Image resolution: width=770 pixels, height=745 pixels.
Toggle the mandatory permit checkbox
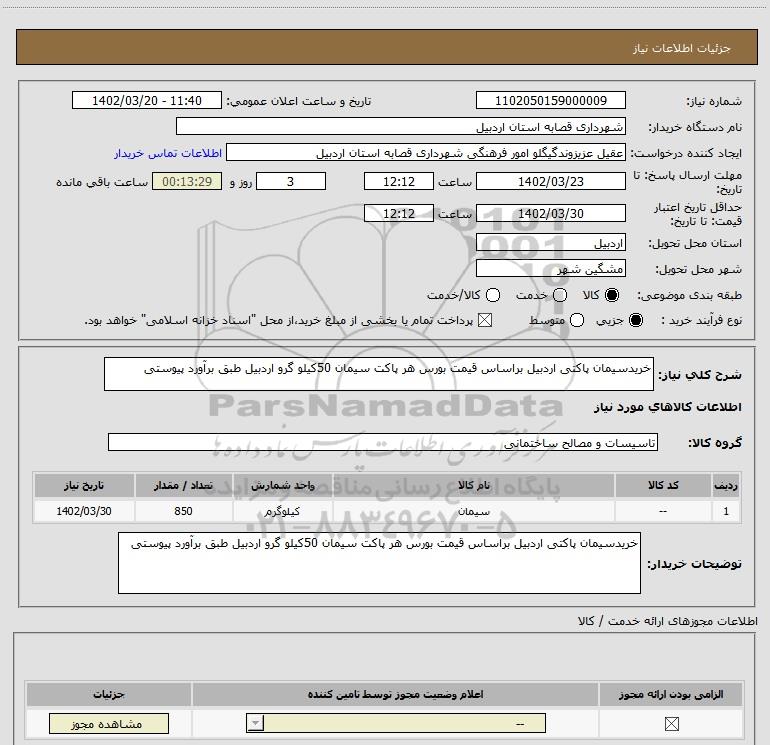(x=671, y=723)
